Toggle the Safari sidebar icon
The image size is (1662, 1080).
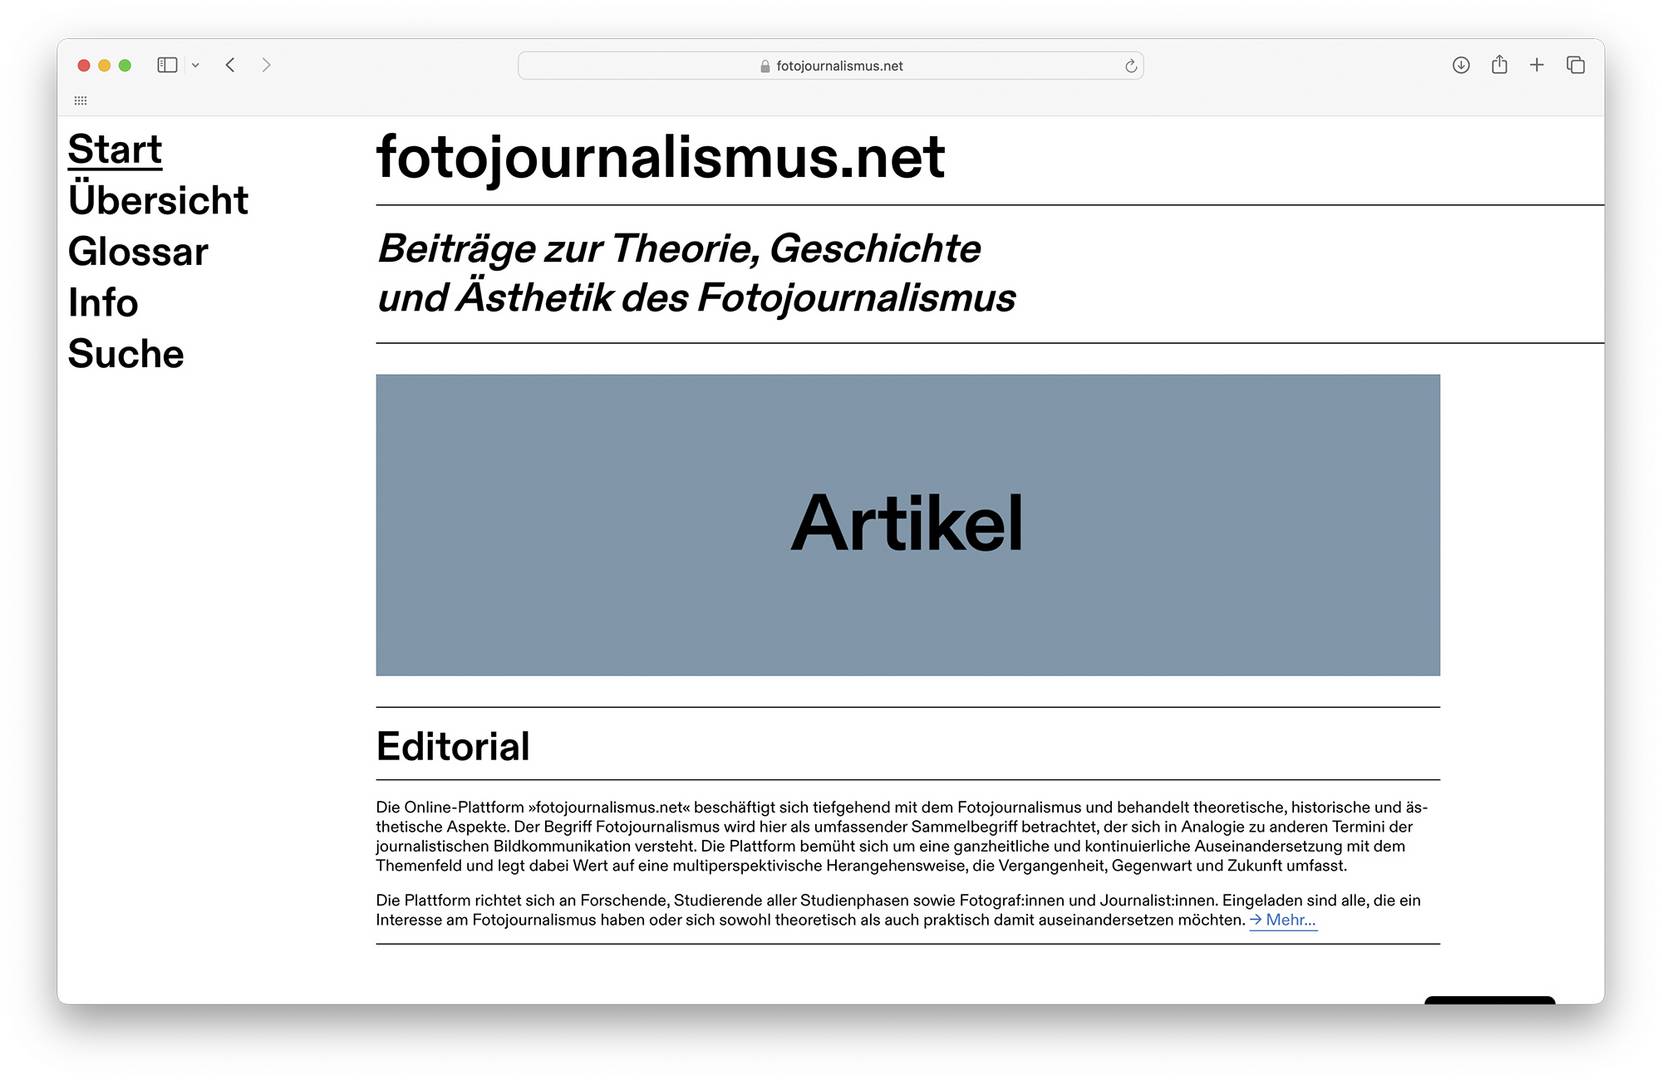[167, 65]
